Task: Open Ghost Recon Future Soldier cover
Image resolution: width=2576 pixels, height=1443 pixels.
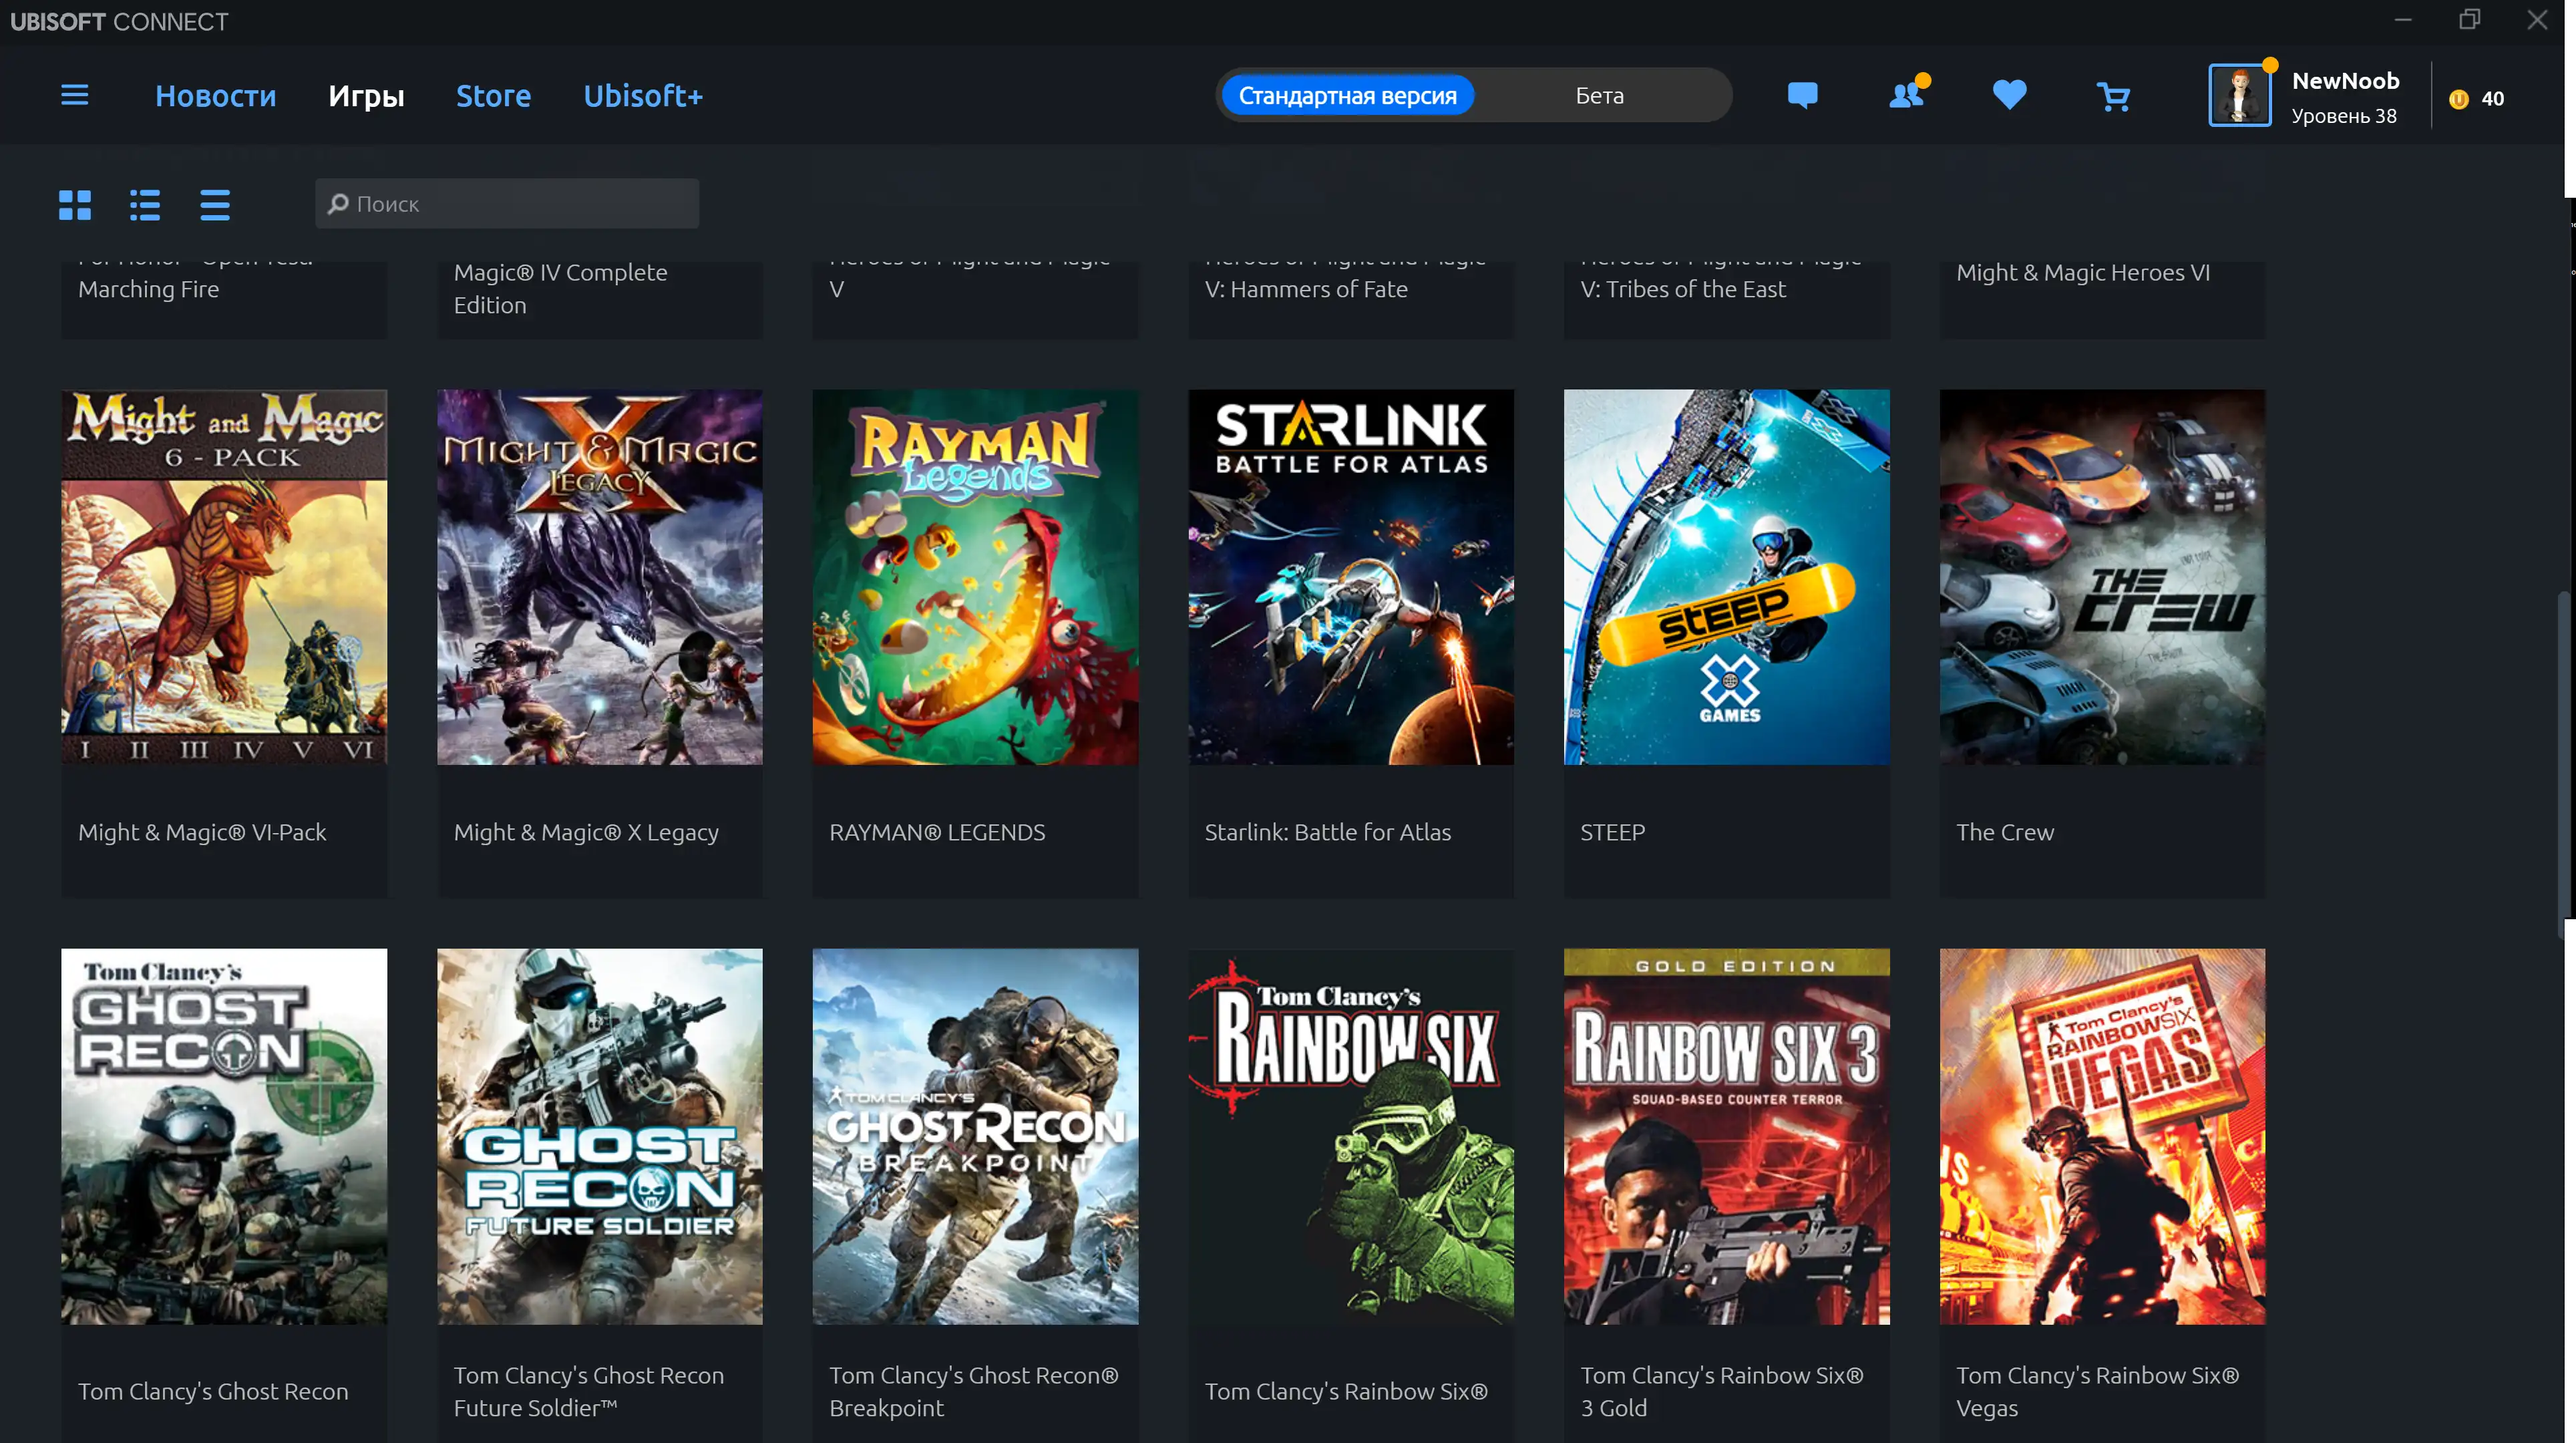Action: [x=600, y=1137]
